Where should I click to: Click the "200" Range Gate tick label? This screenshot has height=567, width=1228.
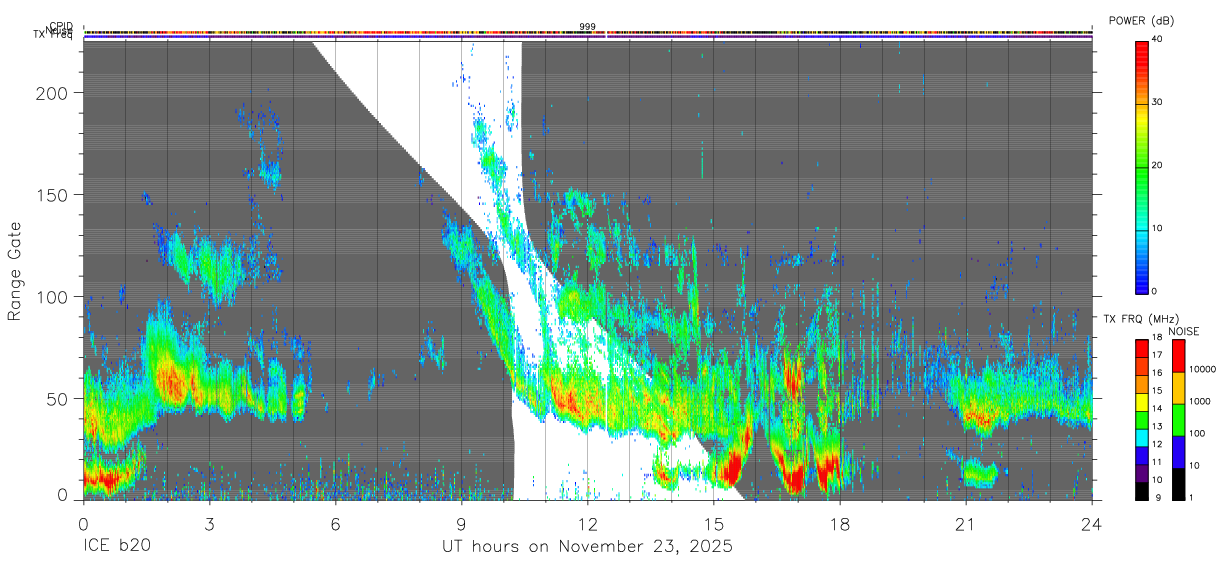click(x=53, y=93)
